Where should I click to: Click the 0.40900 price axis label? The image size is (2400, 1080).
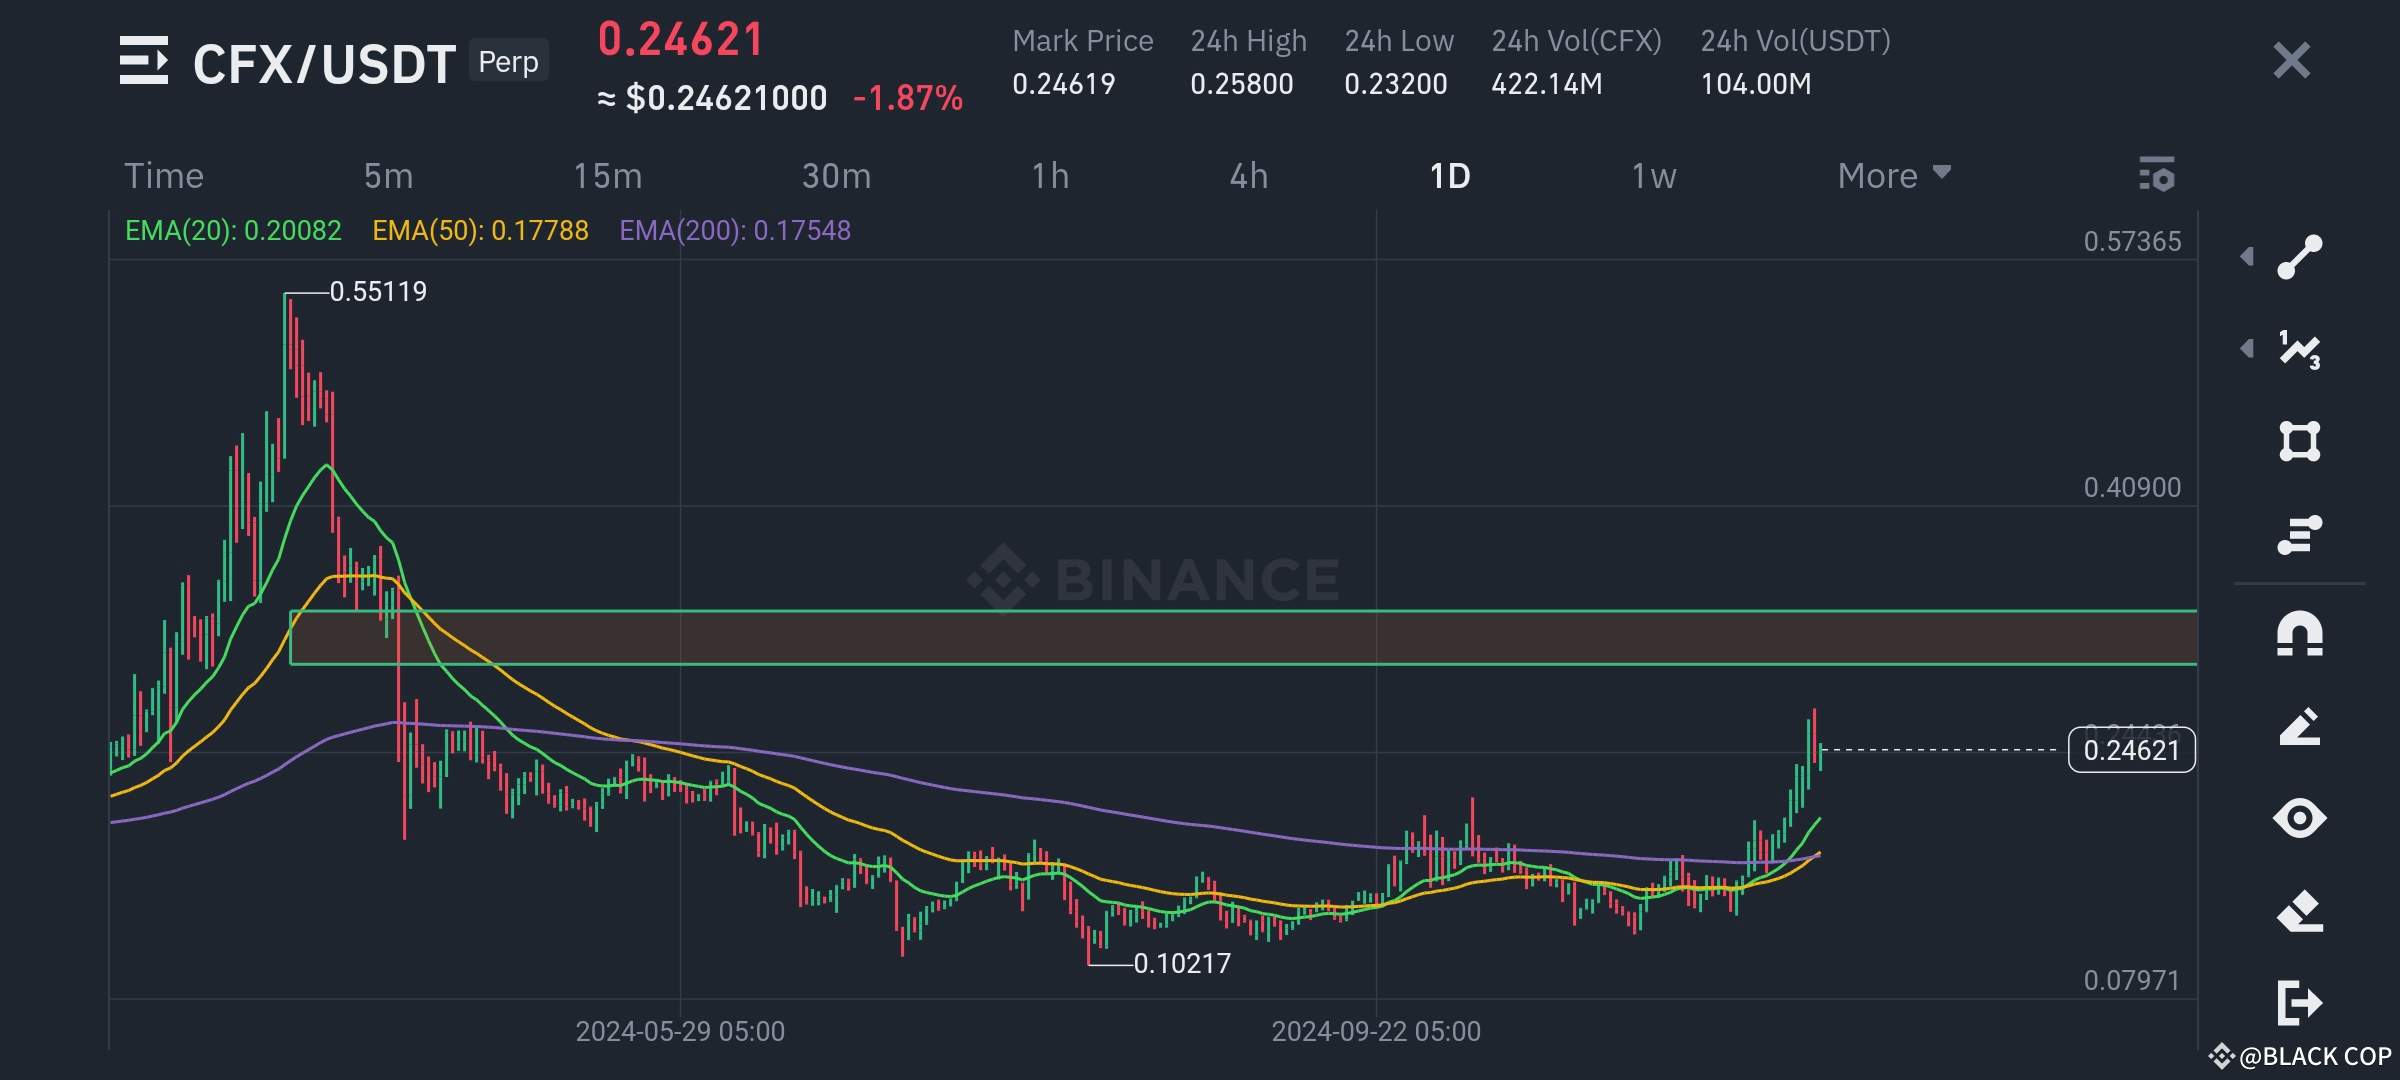pyautogui.click(x=2132, y=487)
